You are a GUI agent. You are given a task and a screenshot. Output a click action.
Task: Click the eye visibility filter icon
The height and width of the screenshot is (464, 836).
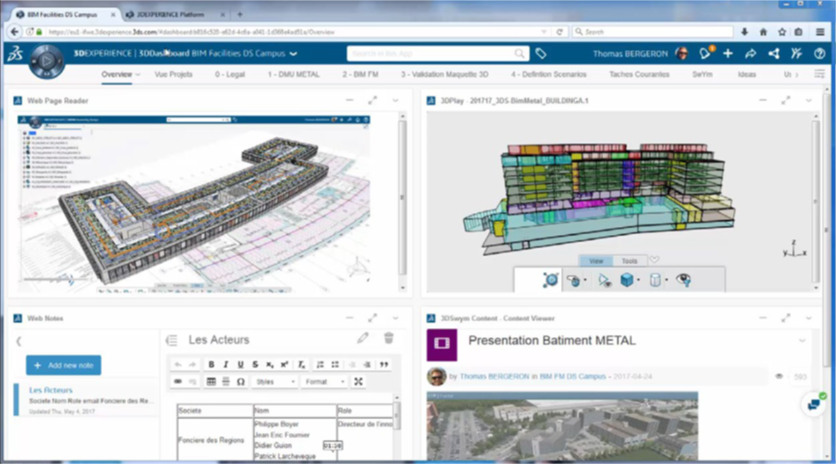[x=684, y=279]
